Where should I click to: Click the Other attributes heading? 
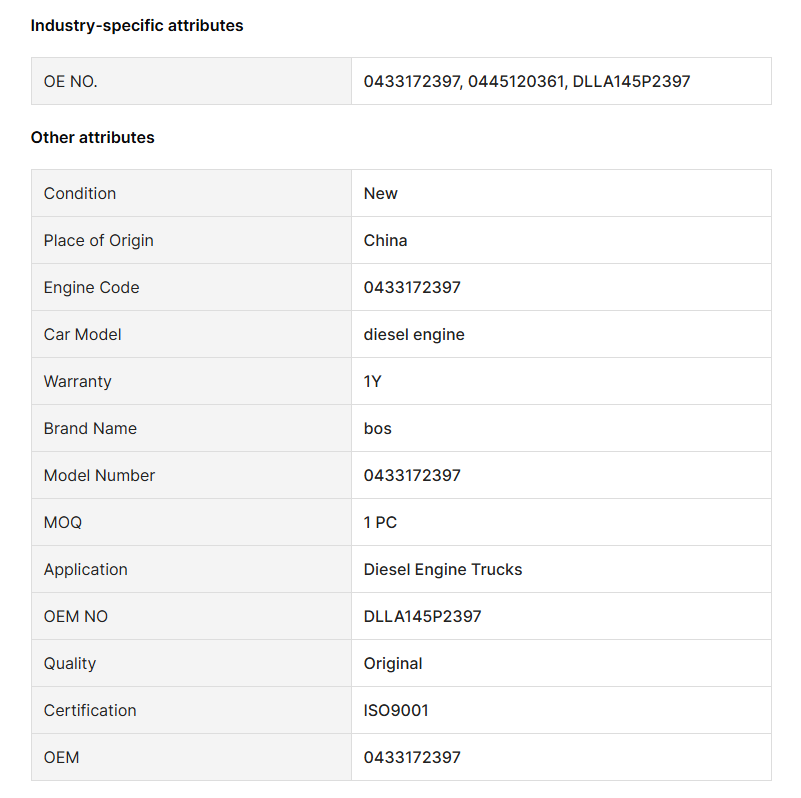[x=92, y=137]
